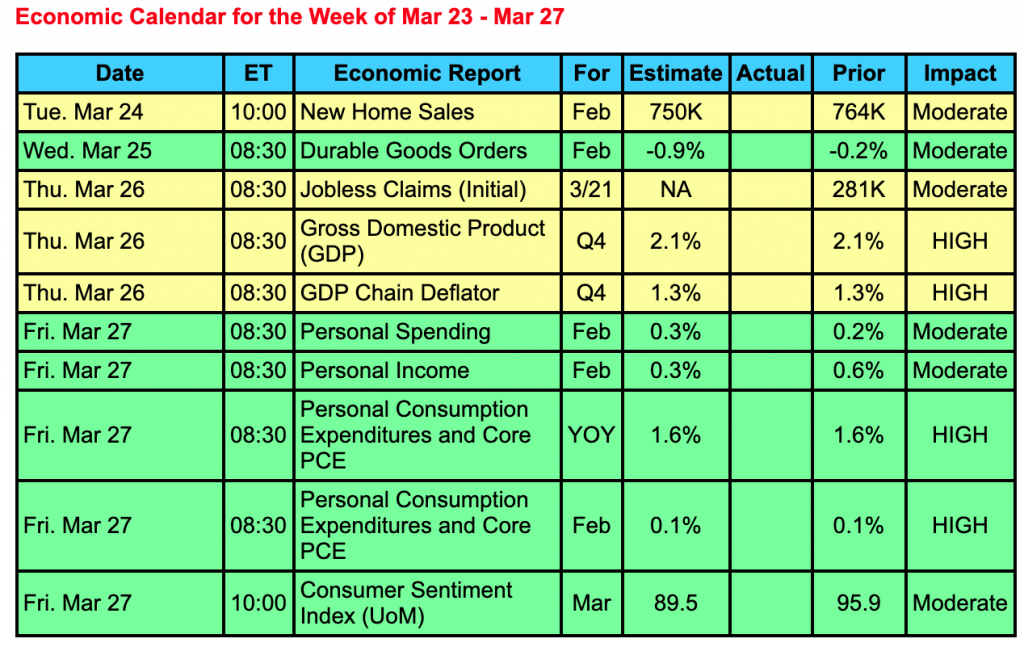Image resolution: width=1024 pixels, height=647 pixels.
Task: Click the GDP Chain Deflator cell
Action: (399, 293)
